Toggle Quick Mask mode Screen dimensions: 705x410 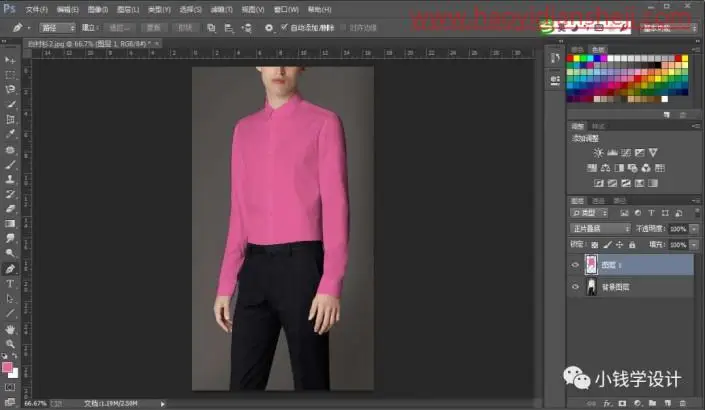[10, 387]
